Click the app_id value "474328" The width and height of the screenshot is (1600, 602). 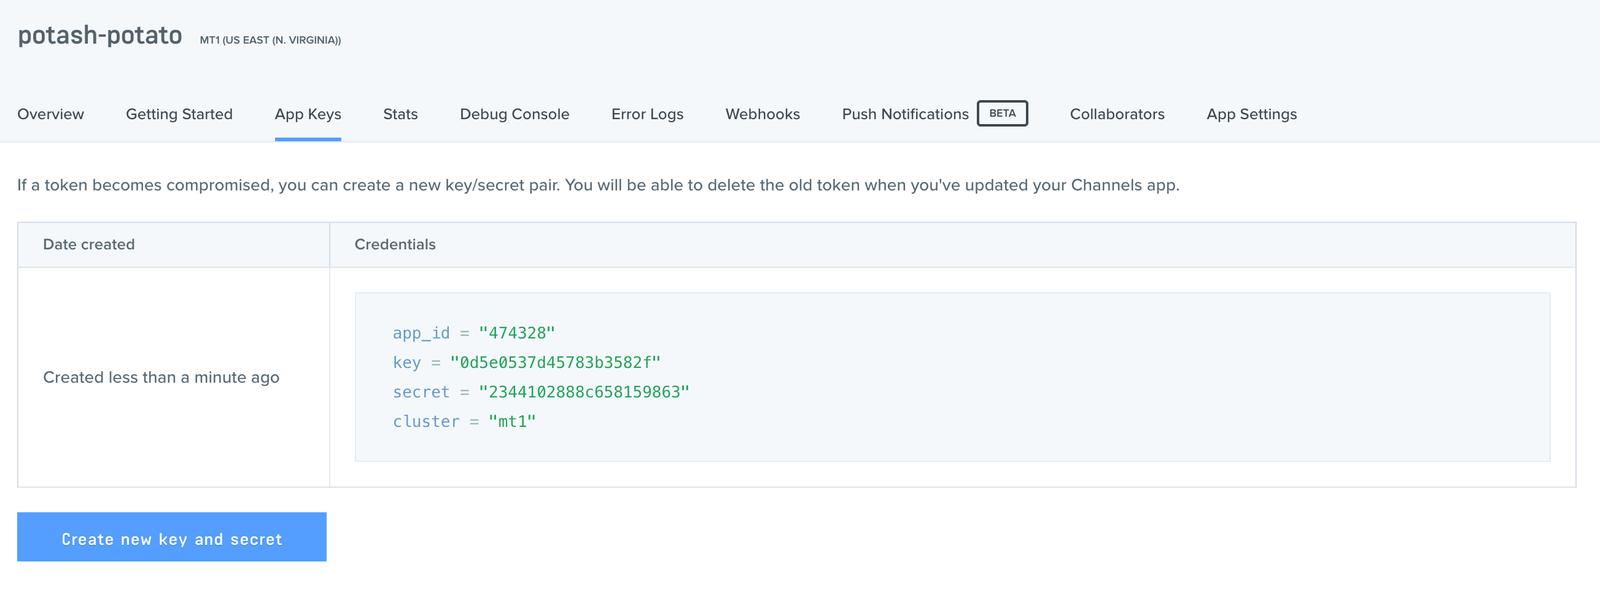pos(516,333)
